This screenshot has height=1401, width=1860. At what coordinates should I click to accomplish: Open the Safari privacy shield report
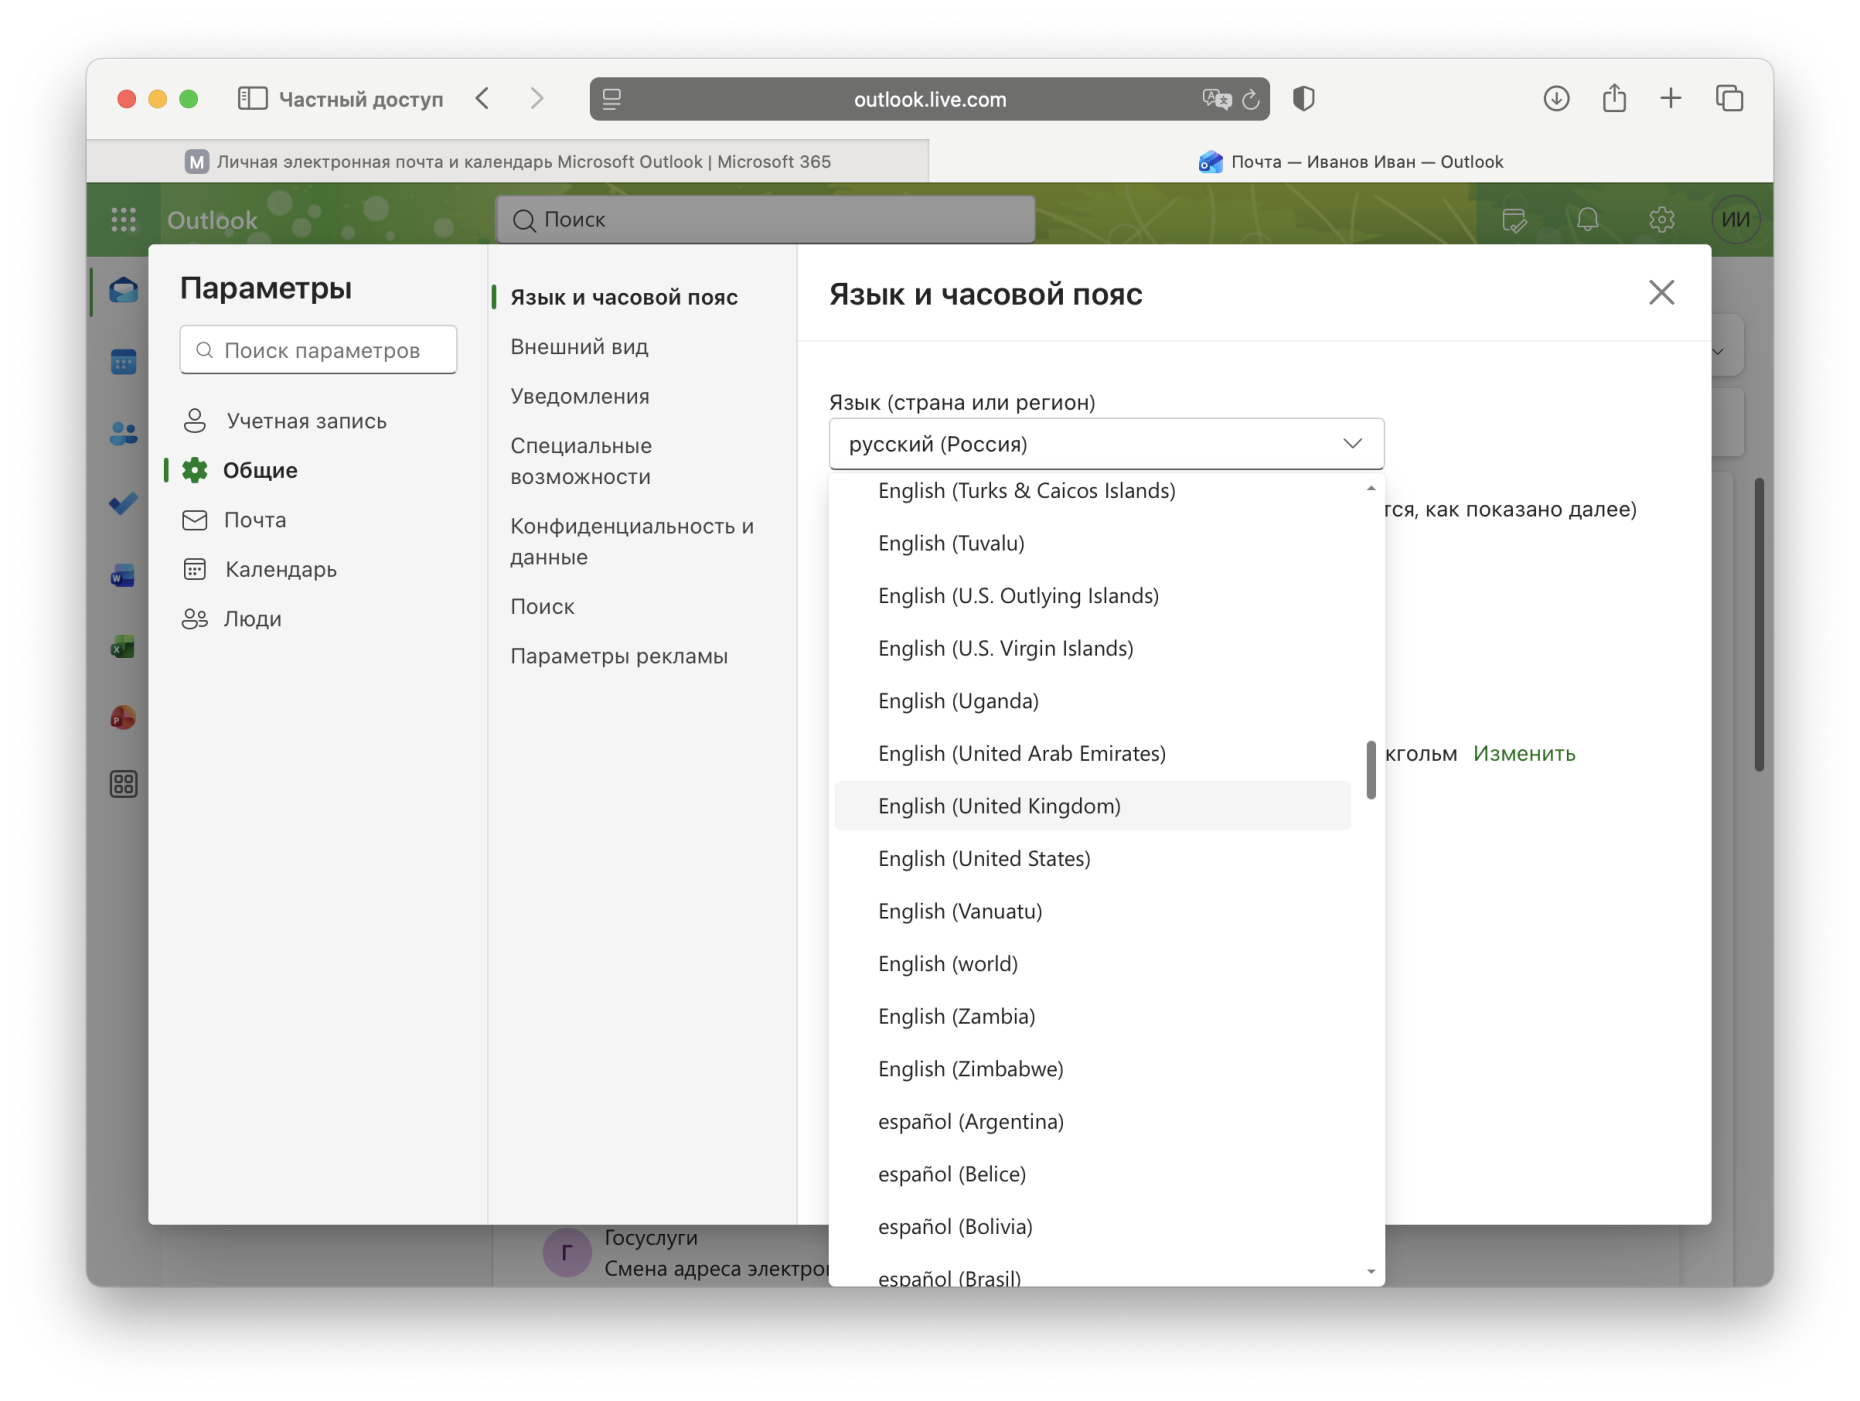point(1304,98)
